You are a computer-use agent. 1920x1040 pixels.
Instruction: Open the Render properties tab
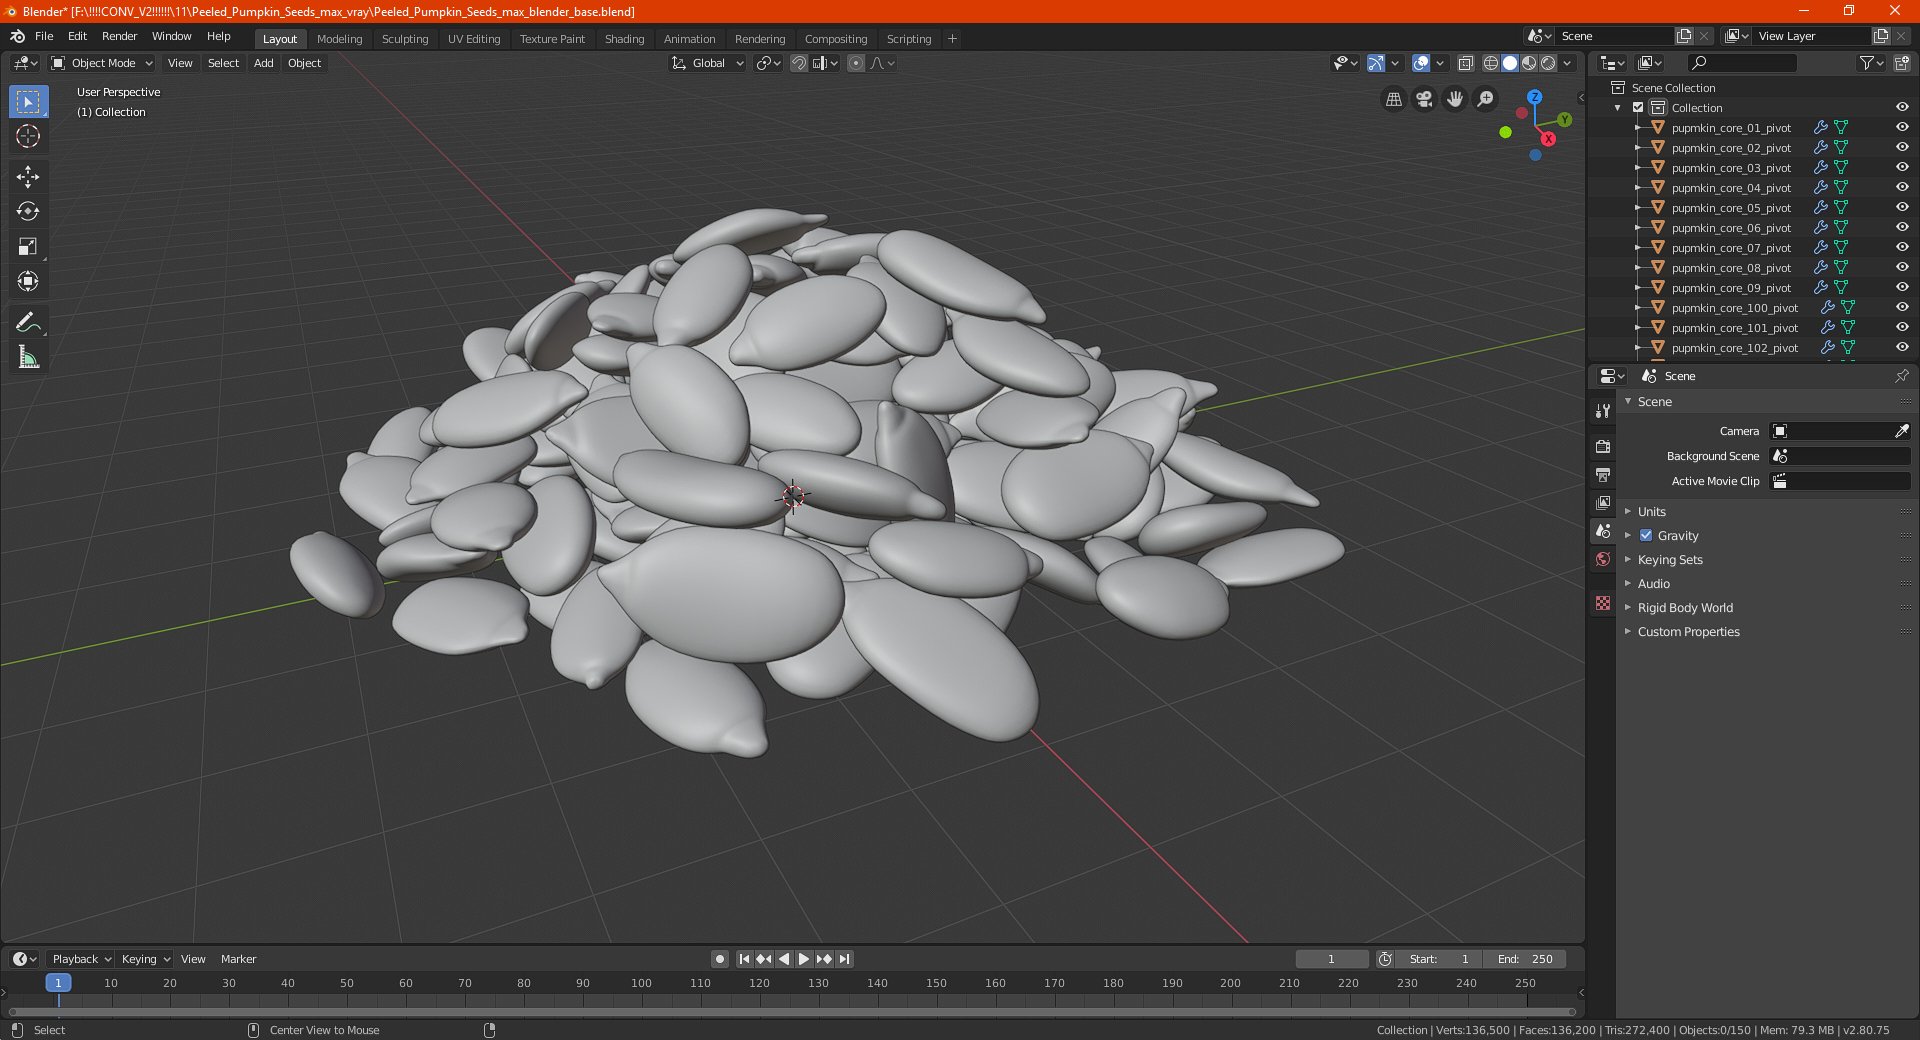click(1603, 446)
